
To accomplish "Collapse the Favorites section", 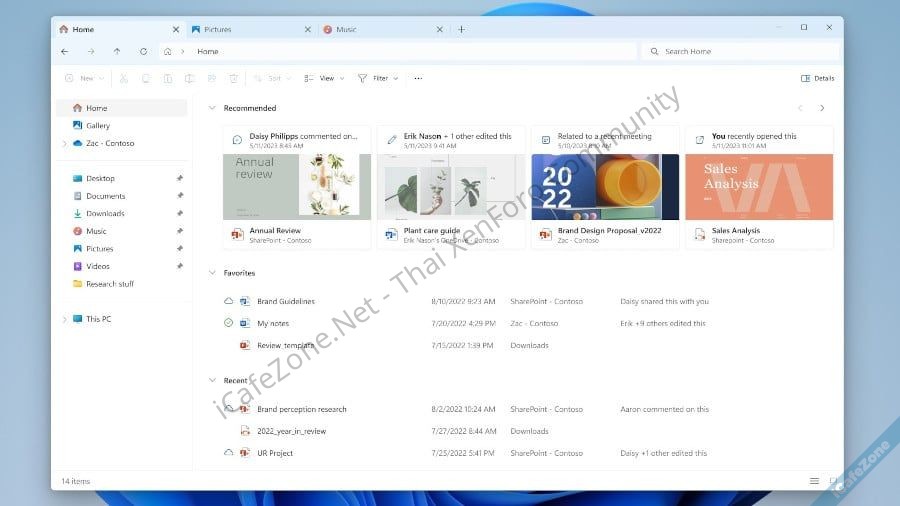I will (x=212, y=273).
